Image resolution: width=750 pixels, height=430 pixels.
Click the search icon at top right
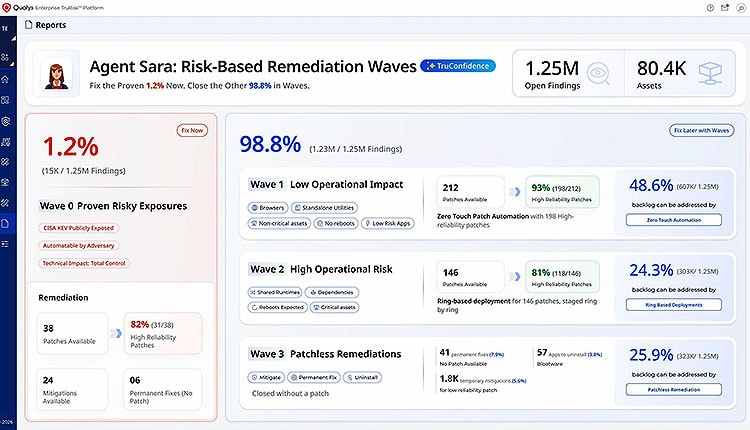740,8
